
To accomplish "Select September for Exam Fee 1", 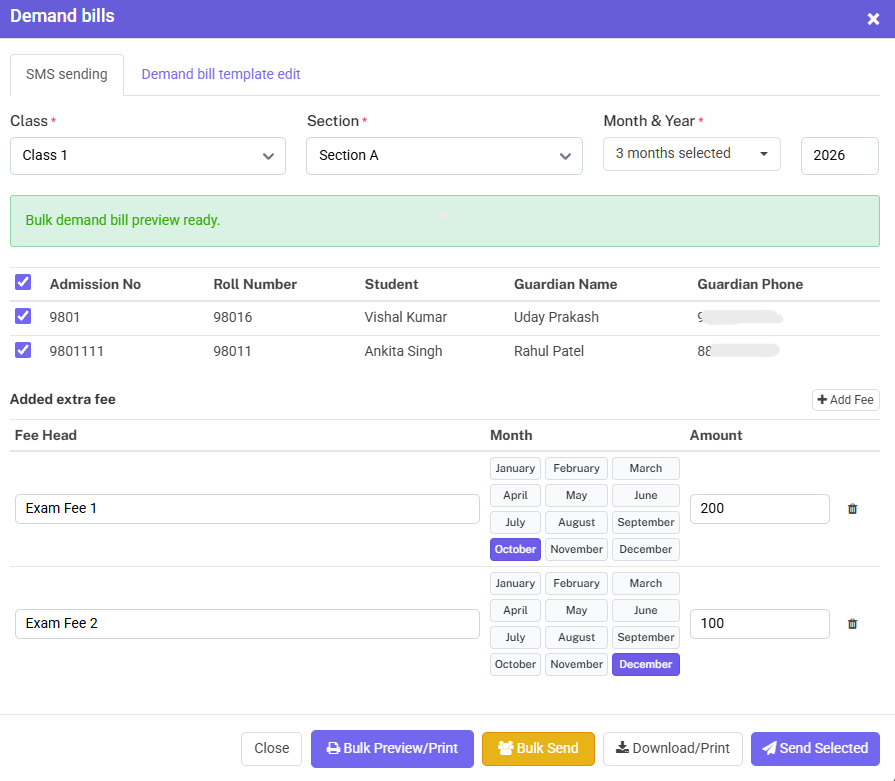I will tap(646, 522).
